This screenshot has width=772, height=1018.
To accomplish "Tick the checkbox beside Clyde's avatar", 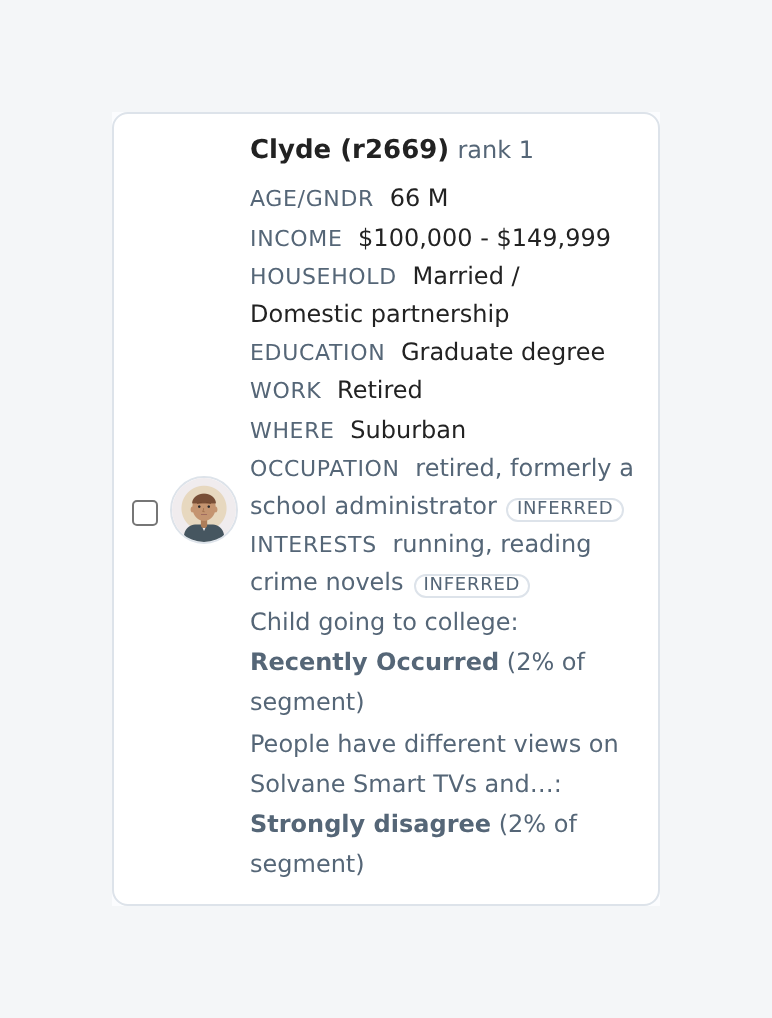I will click(x=145, y=513).
